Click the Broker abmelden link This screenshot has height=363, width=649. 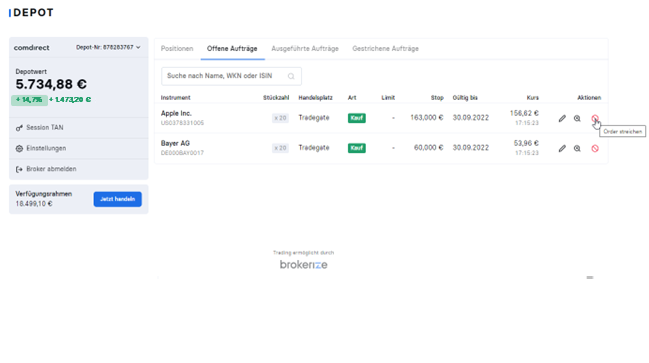pos(51,169)
